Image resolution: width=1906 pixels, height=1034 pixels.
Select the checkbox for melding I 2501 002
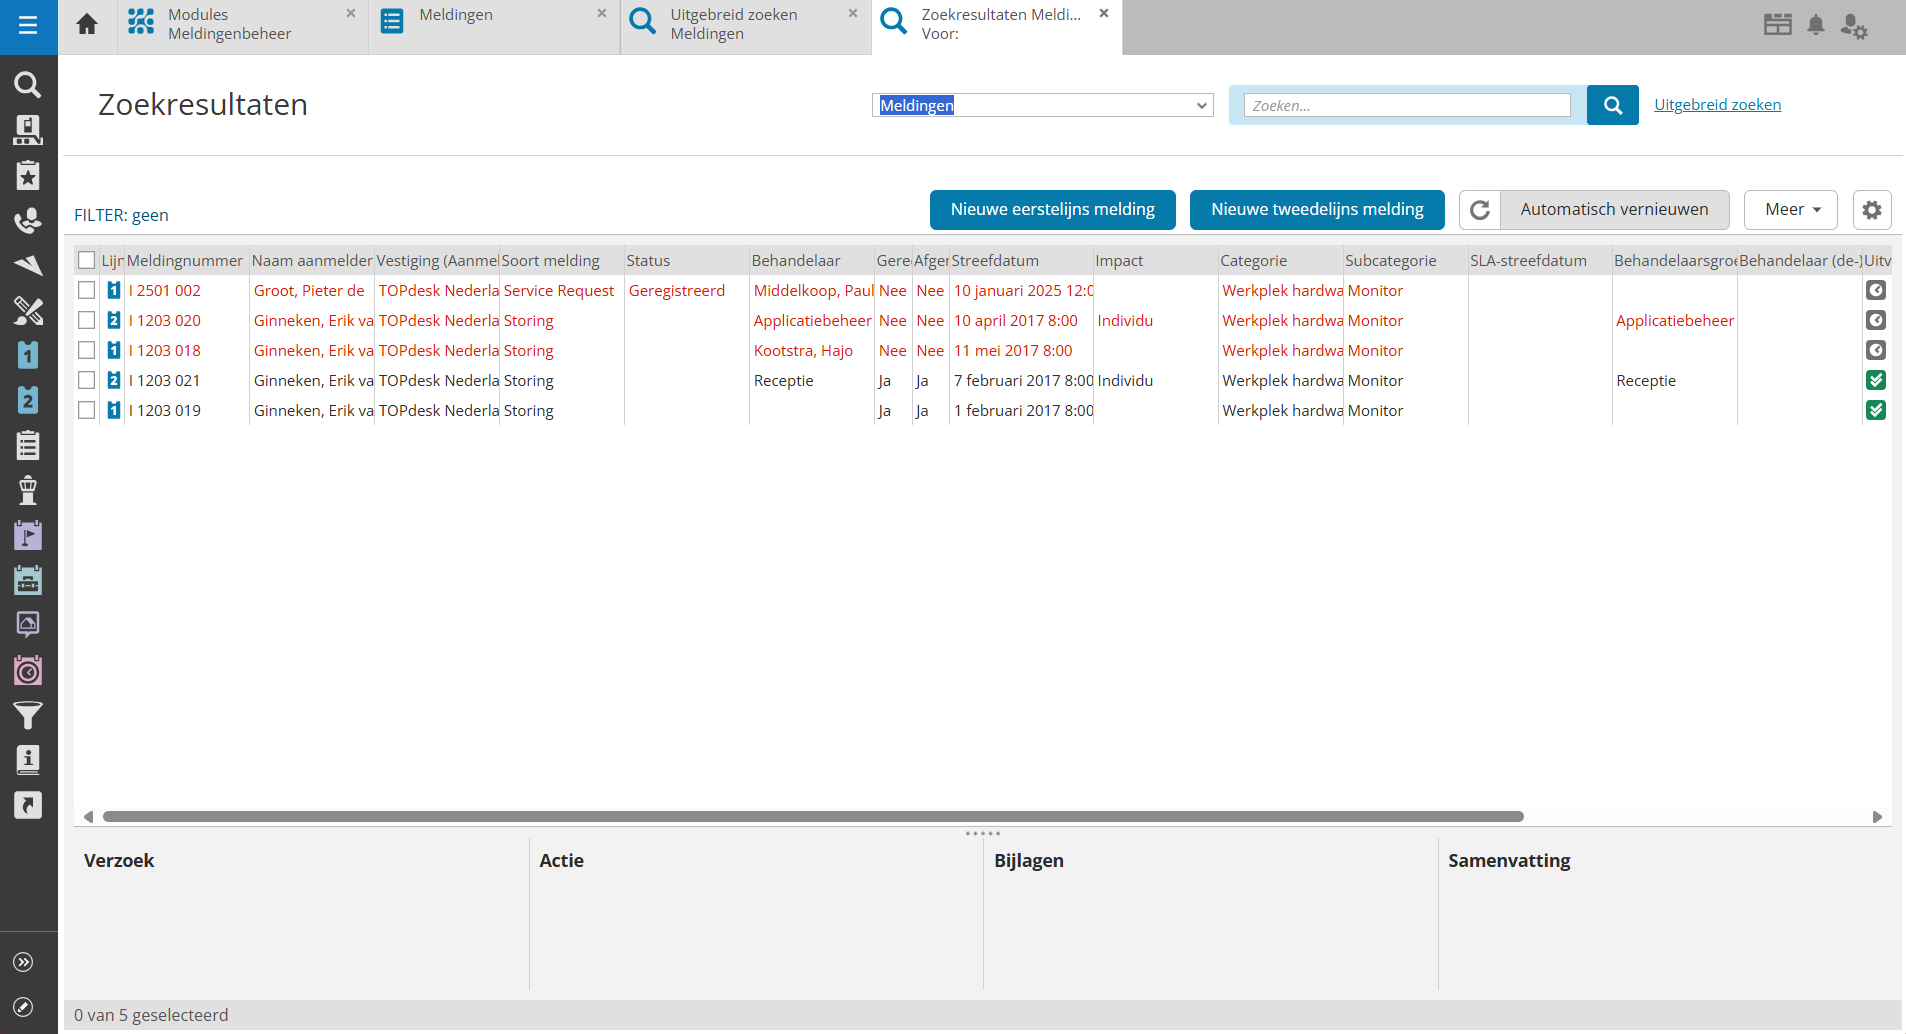pyautogui.click(x=87, y=290)
